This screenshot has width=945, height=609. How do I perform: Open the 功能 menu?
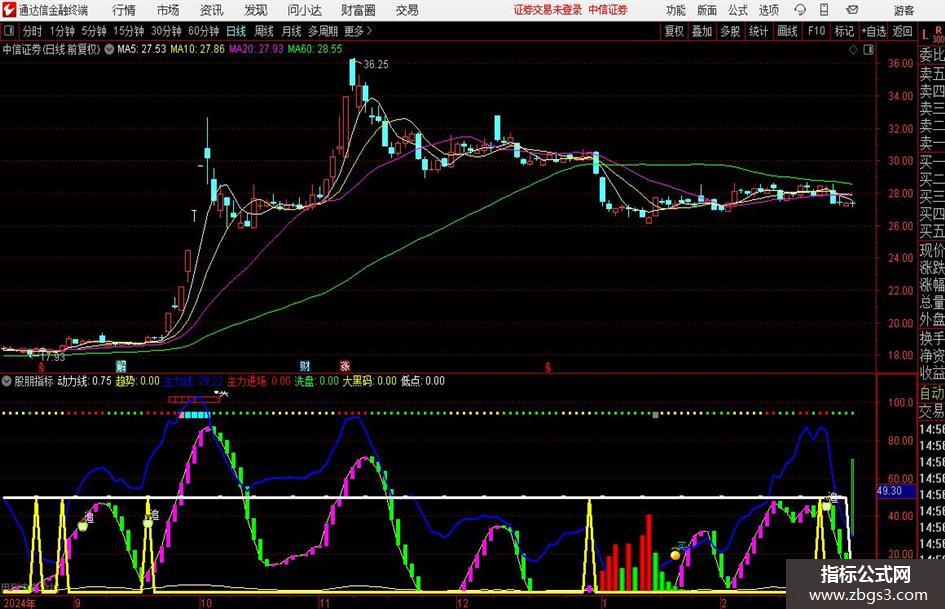[x=676, y=10]
